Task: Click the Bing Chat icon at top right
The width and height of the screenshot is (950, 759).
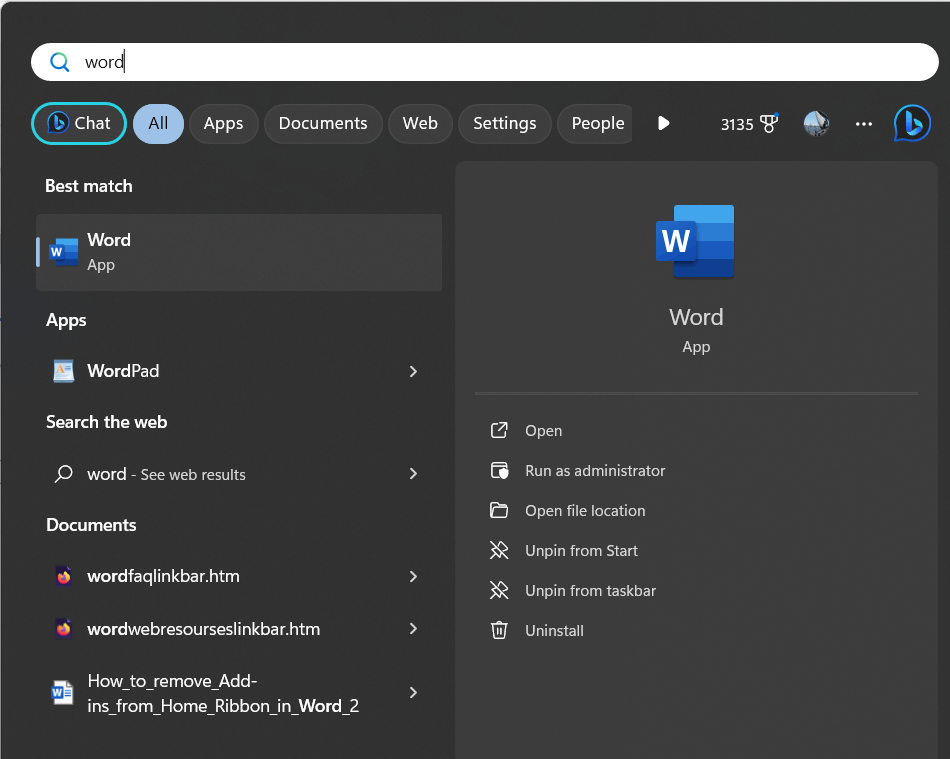Action: pyautogui.click(x=912, y=123)
